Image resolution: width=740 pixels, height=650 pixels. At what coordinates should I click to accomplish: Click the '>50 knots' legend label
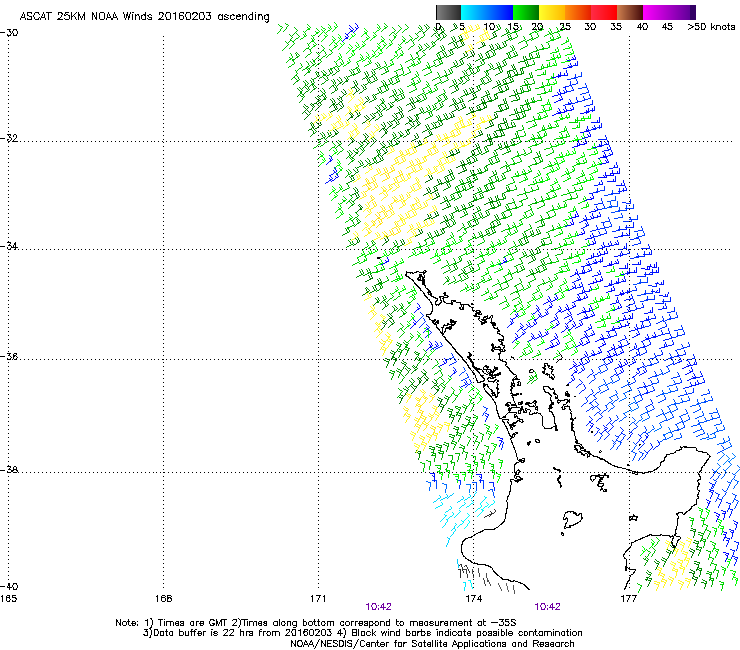711,27
